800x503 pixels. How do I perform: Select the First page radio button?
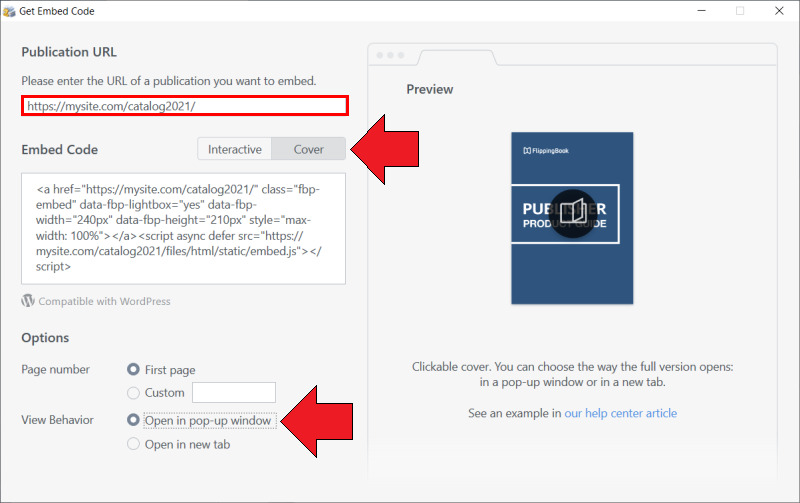coord(133,369)
